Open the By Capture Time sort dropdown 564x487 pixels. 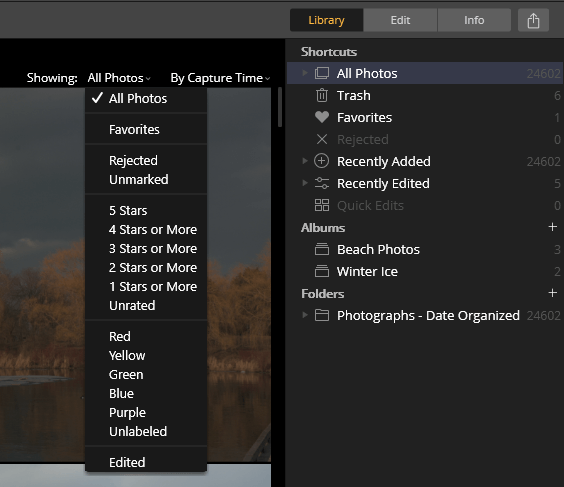[x=220, y=78]
